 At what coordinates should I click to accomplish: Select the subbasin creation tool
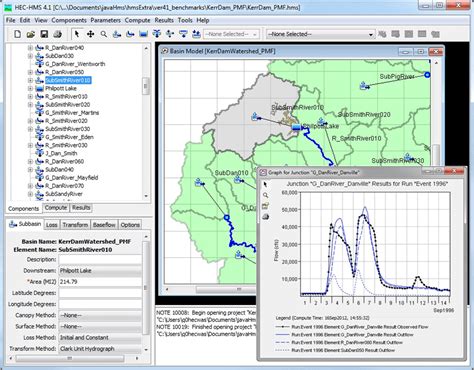point(117,34)
